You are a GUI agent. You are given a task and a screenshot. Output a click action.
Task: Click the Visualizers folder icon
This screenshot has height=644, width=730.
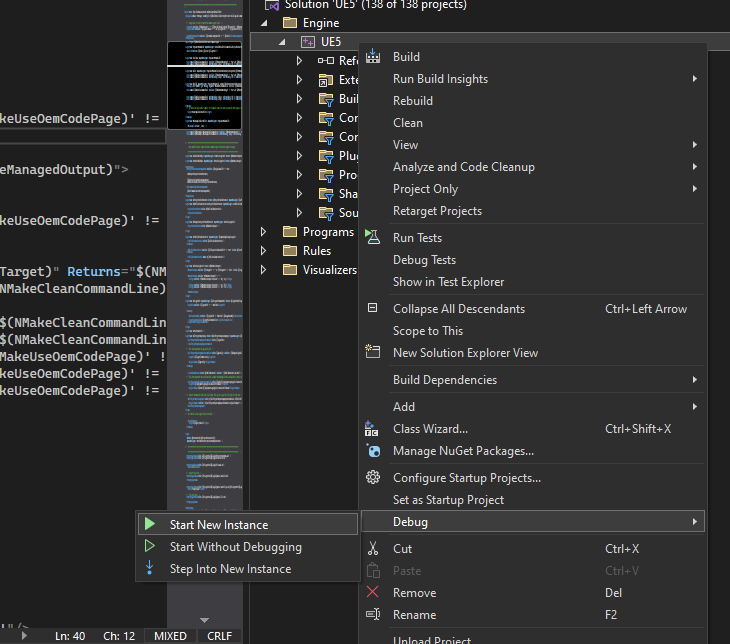coord(290,270)
